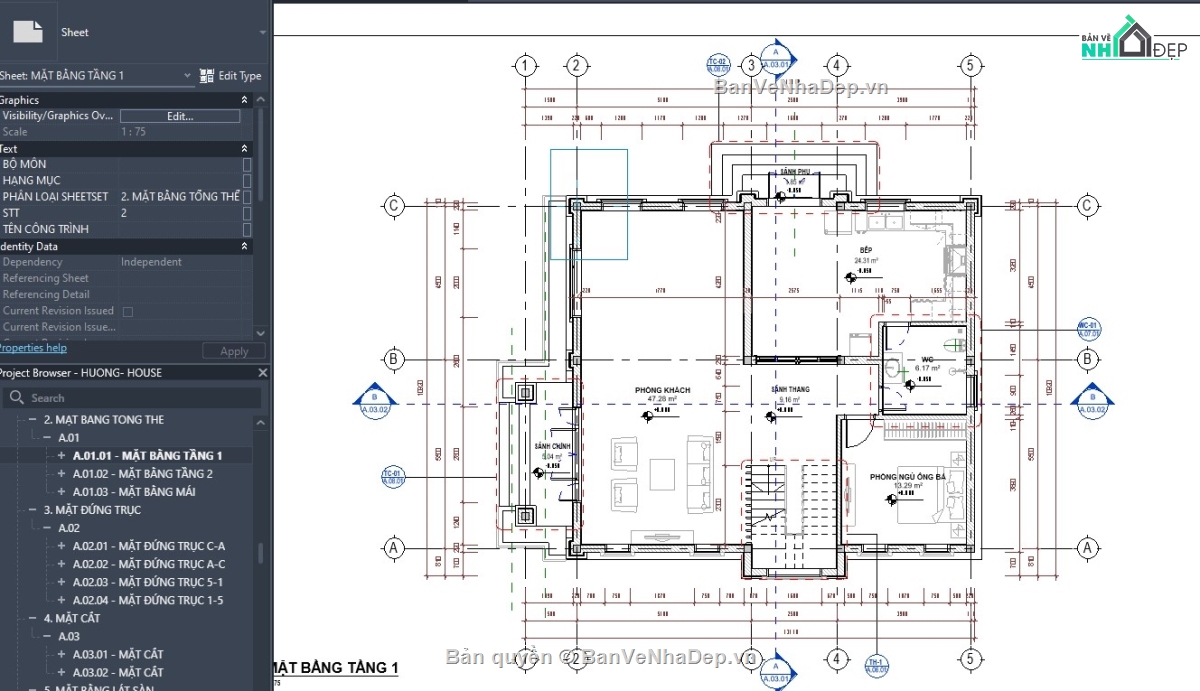
Task: Collapse the Graphics properties group
Action: (245, 100)
